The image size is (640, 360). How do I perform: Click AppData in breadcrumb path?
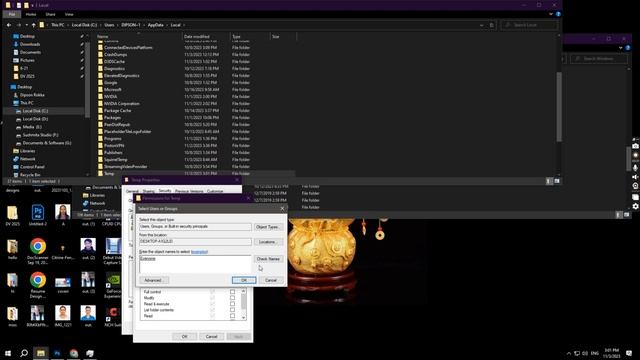[x=156, y=25]
